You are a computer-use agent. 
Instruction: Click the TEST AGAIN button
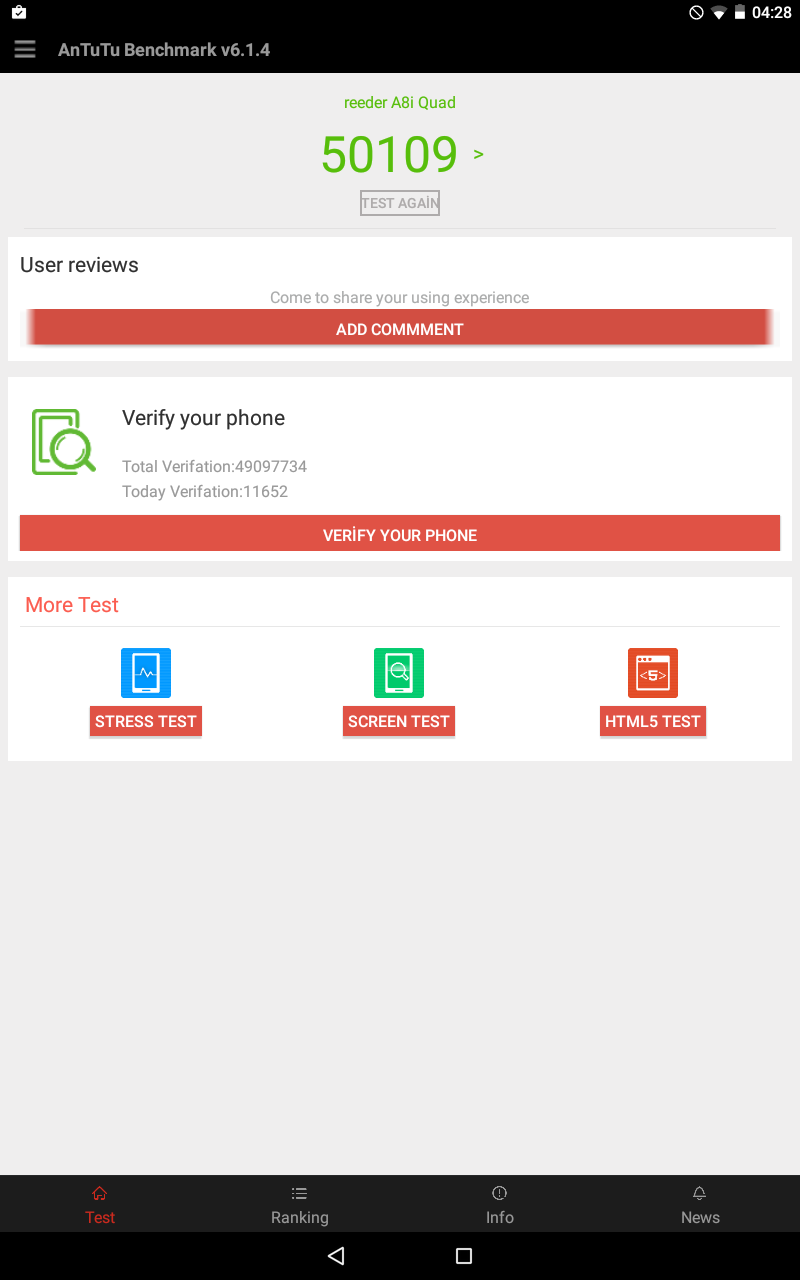[400, 203]
